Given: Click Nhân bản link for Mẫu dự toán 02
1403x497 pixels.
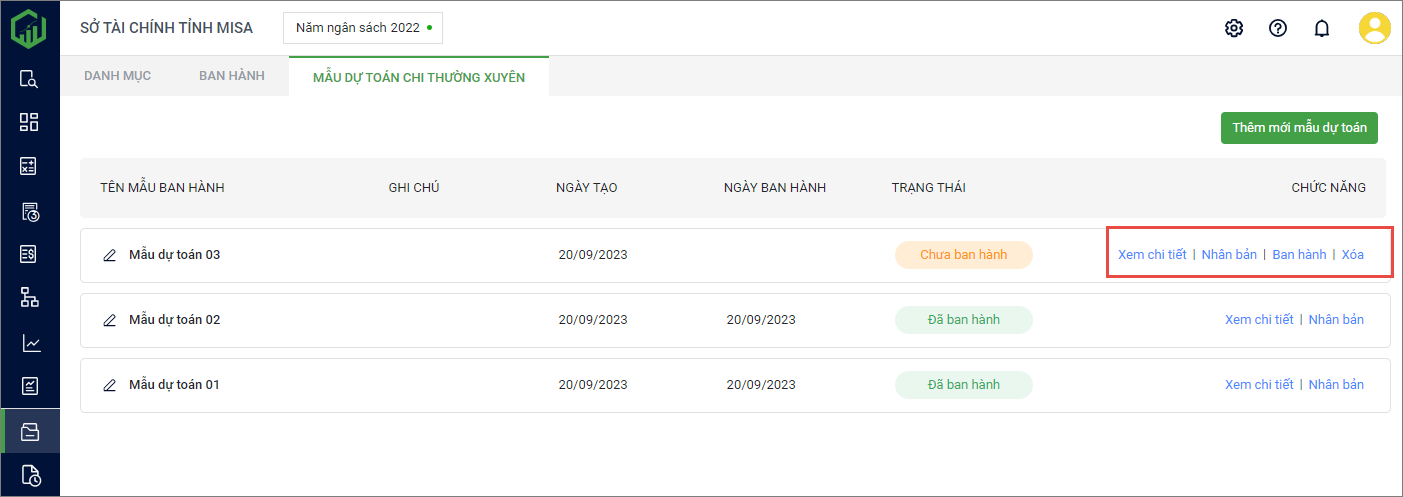Looking at the screenshot, I should pos(1336,320).
